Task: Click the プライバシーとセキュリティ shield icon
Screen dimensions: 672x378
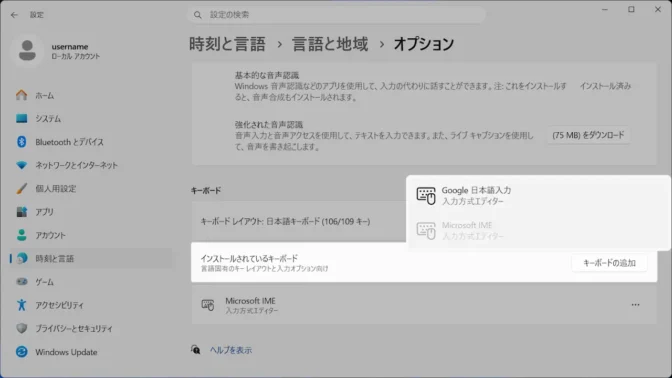Action: coord(21,328)
